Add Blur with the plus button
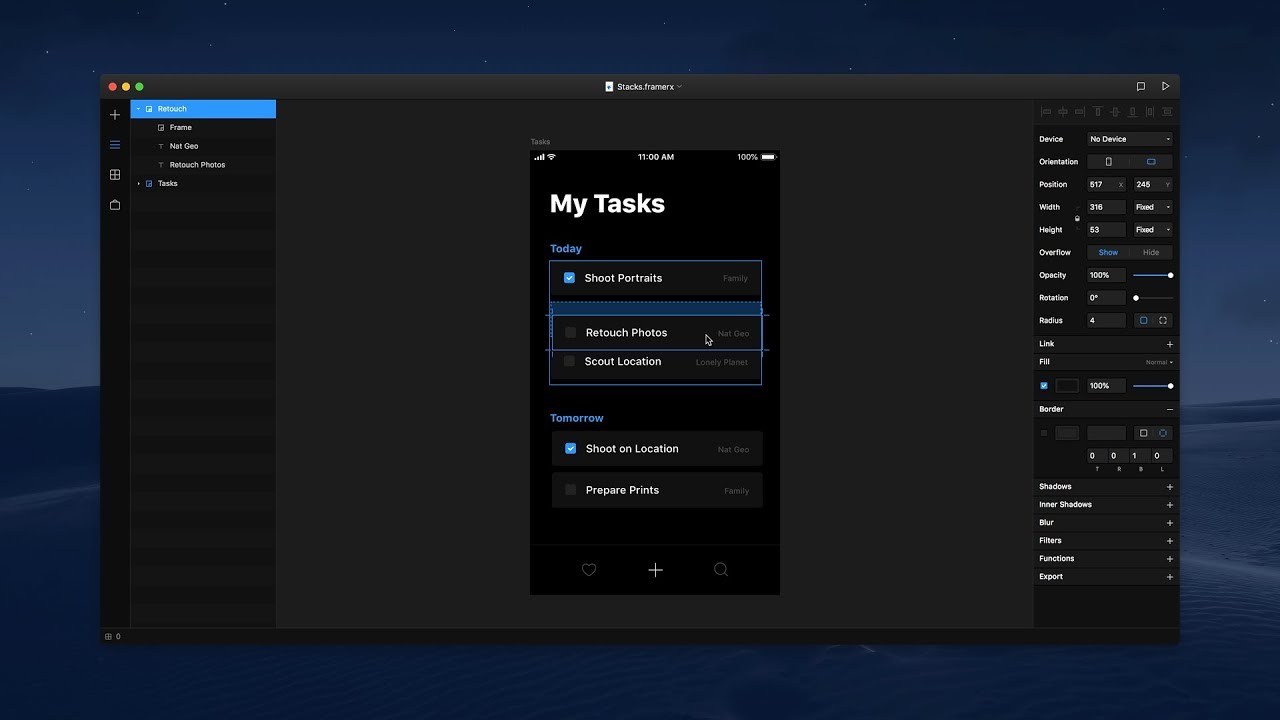The width and height of the screenshot is (1280, 720). click(1169, 523)
